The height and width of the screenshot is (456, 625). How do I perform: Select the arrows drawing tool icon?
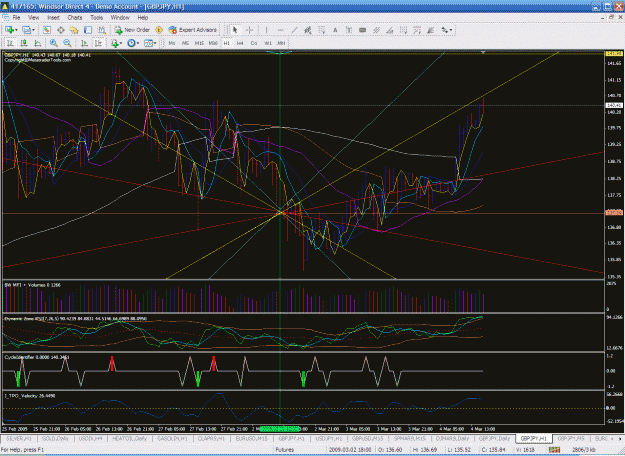[444, 30]
